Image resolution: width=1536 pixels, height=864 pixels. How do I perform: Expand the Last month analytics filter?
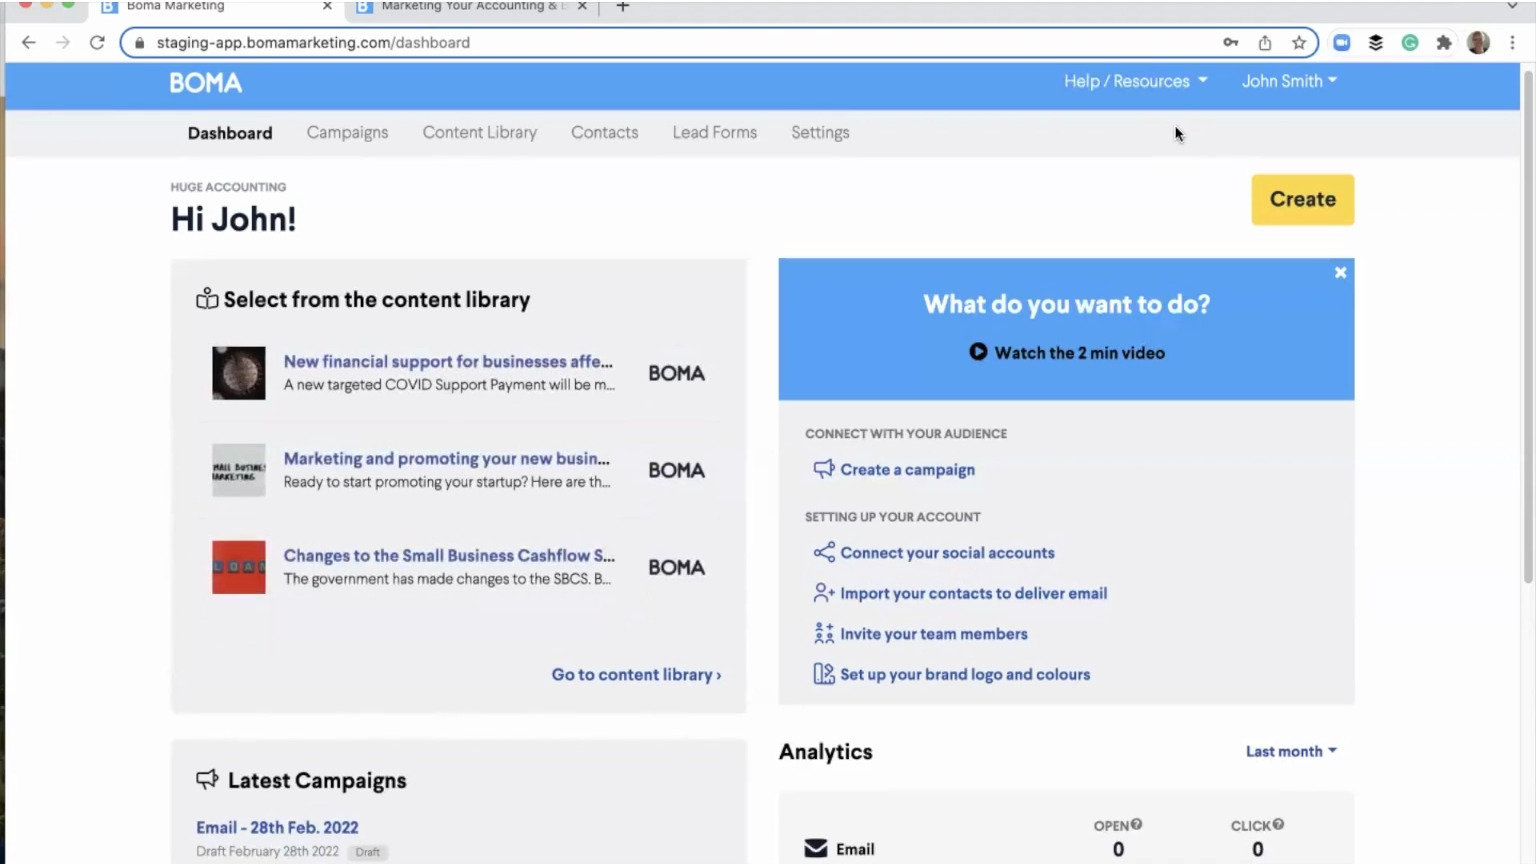1290,751
